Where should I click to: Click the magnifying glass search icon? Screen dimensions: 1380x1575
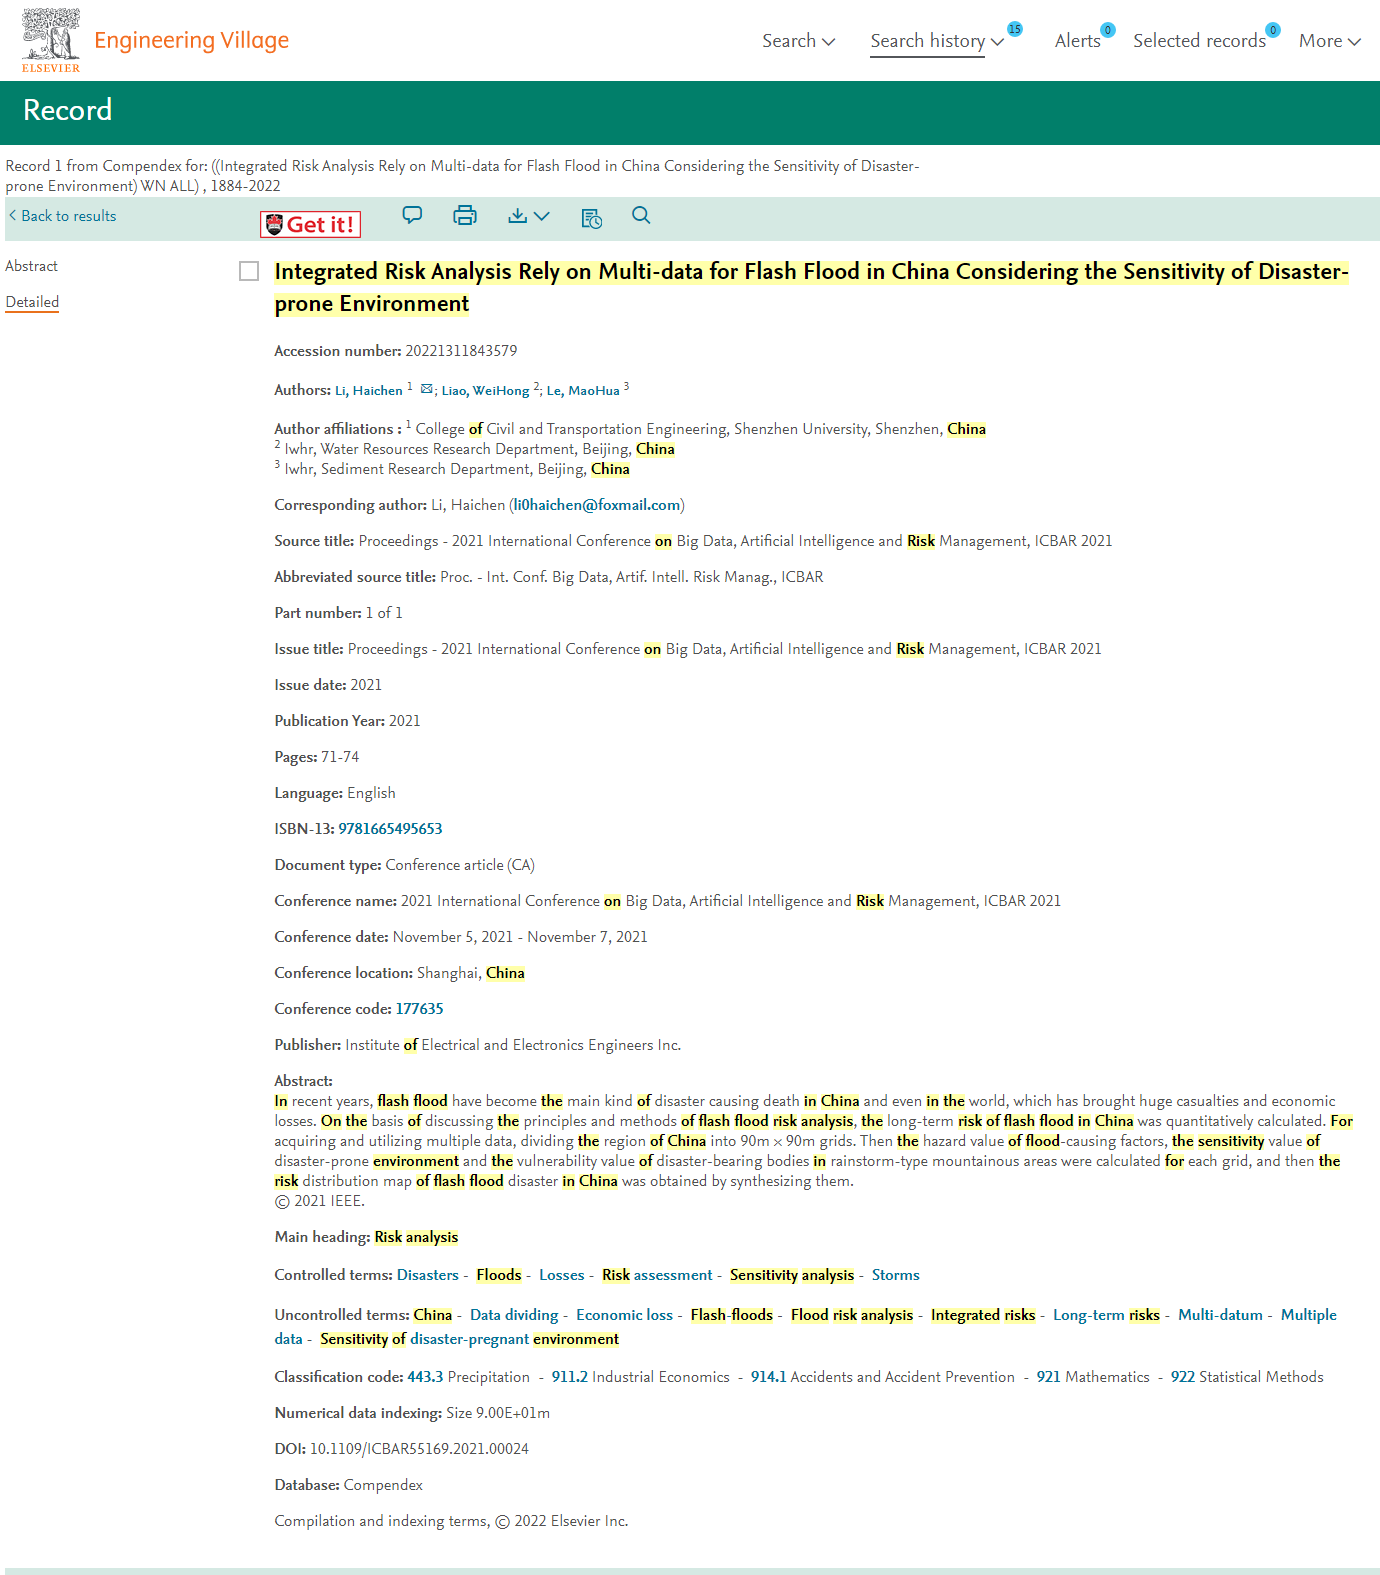point(641,215)
